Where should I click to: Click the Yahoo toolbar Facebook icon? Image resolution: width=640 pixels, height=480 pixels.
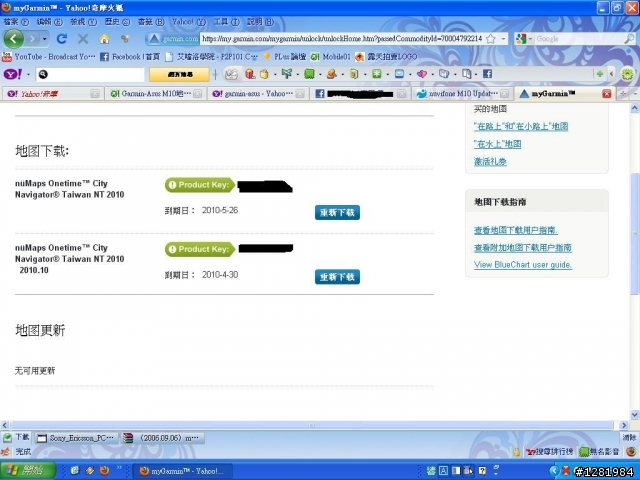coord(487,74)
